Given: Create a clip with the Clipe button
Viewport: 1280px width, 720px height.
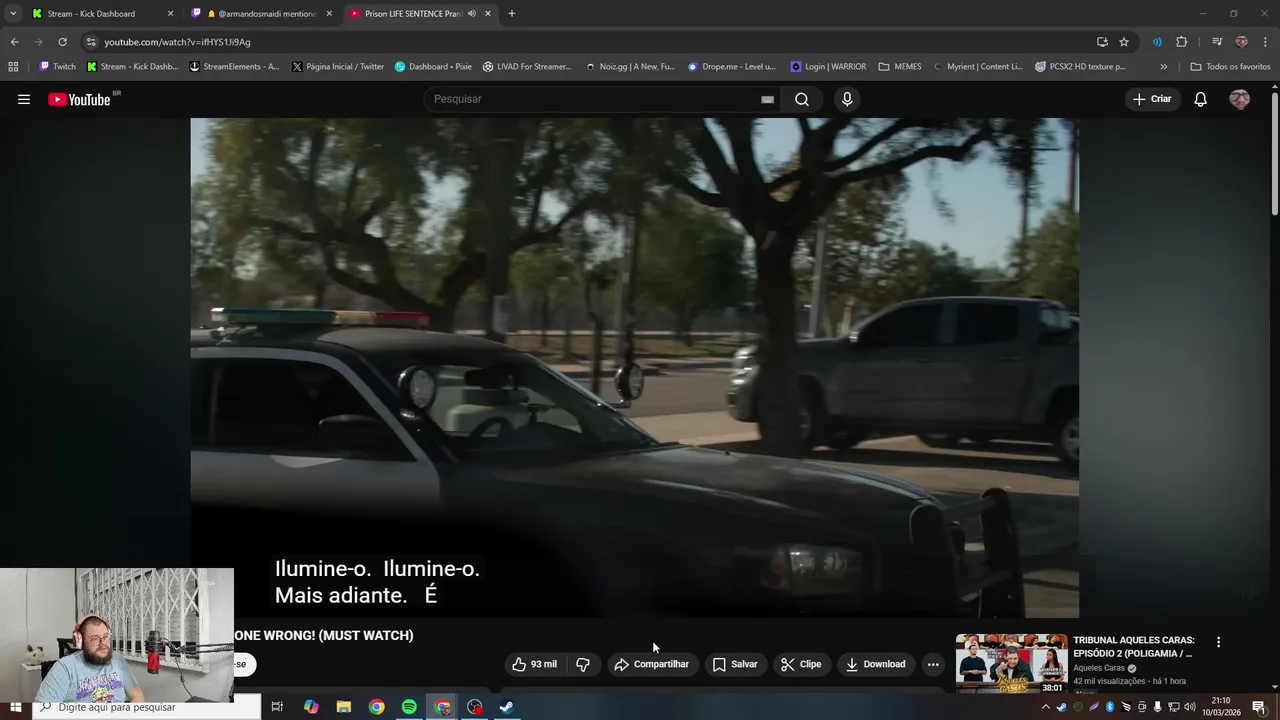Looking at the screenshot, I should [x=801, y=664].
